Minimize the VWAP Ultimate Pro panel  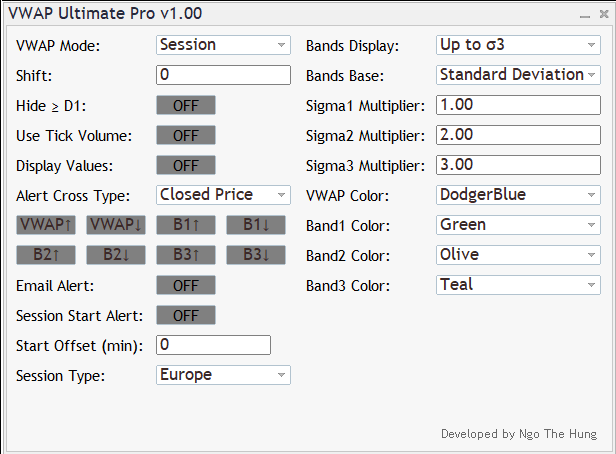(587, 15)
